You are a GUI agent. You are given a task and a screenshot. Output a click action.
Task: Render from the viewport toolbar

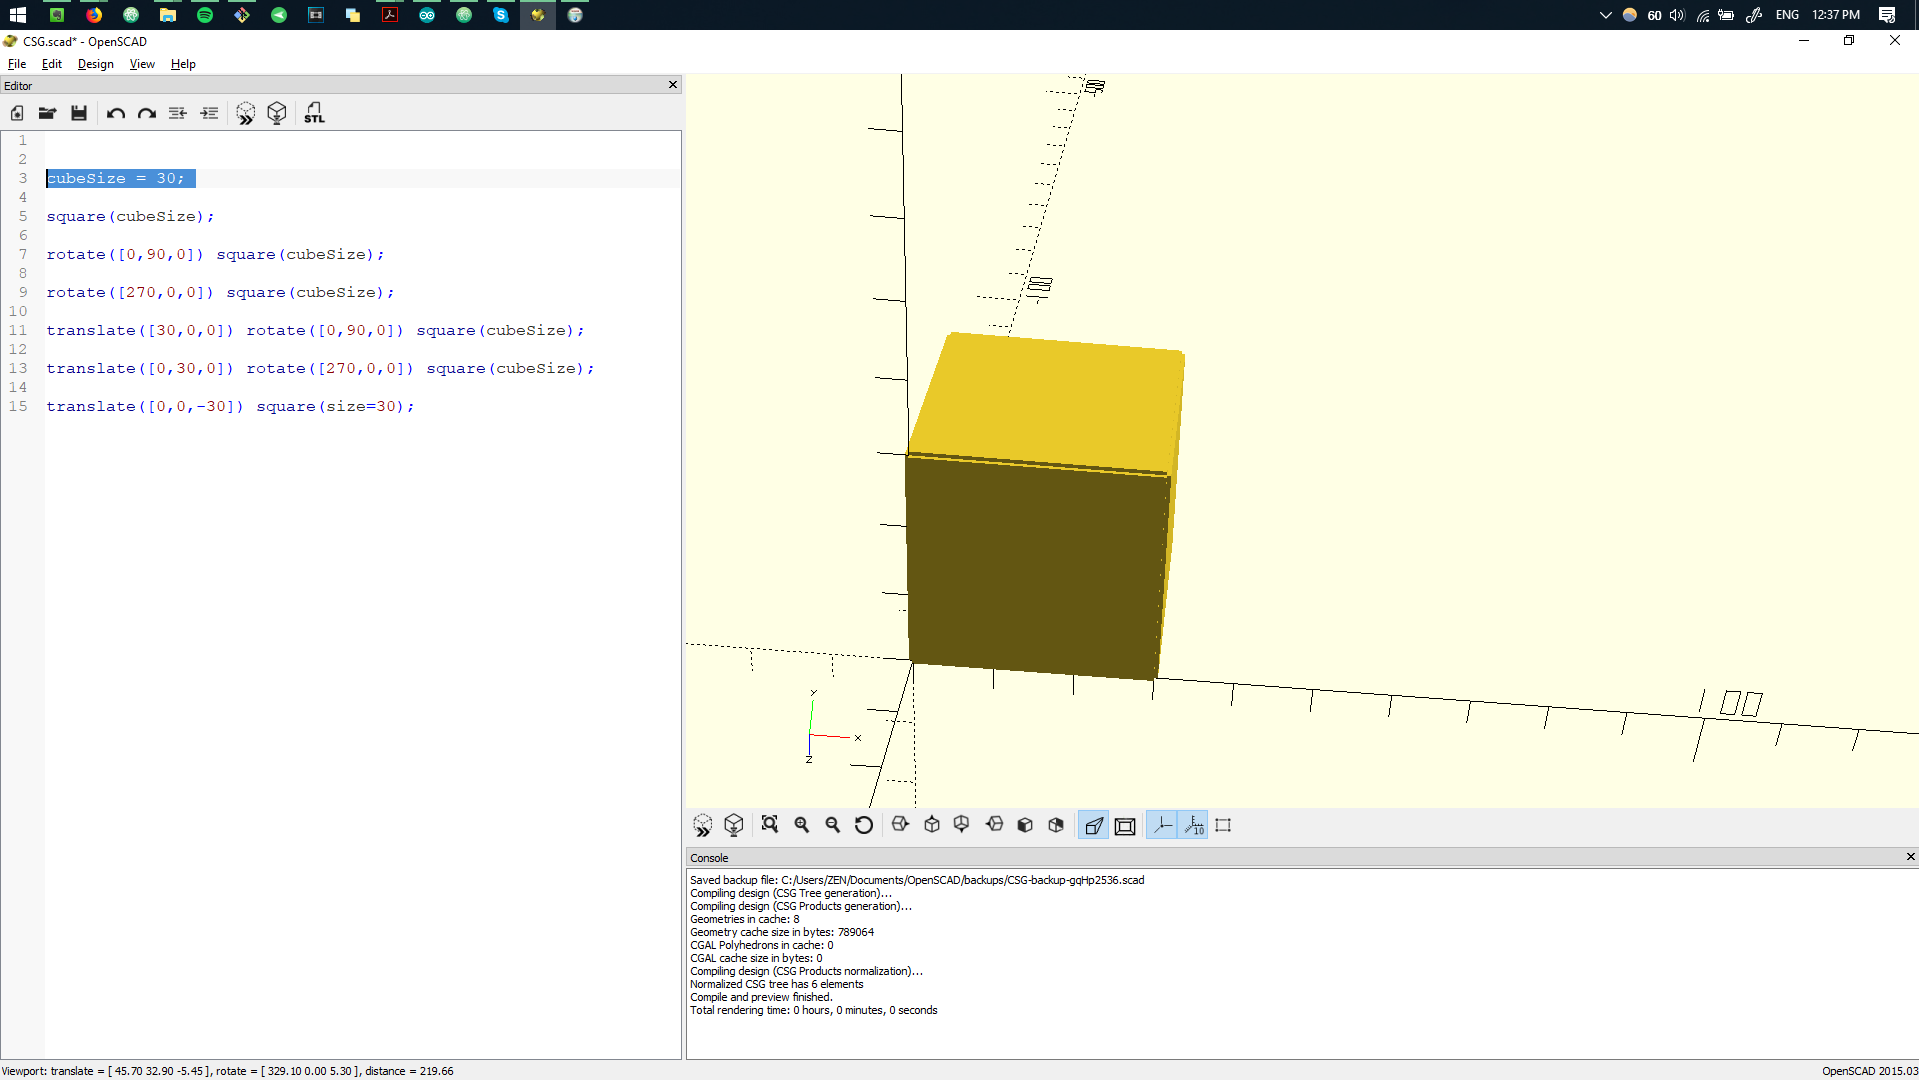pos(734,825)
